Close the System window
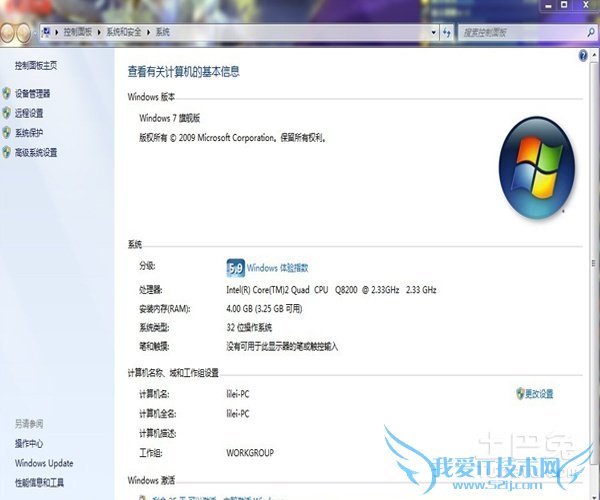600x500 pixels. [x=586, y=5]
